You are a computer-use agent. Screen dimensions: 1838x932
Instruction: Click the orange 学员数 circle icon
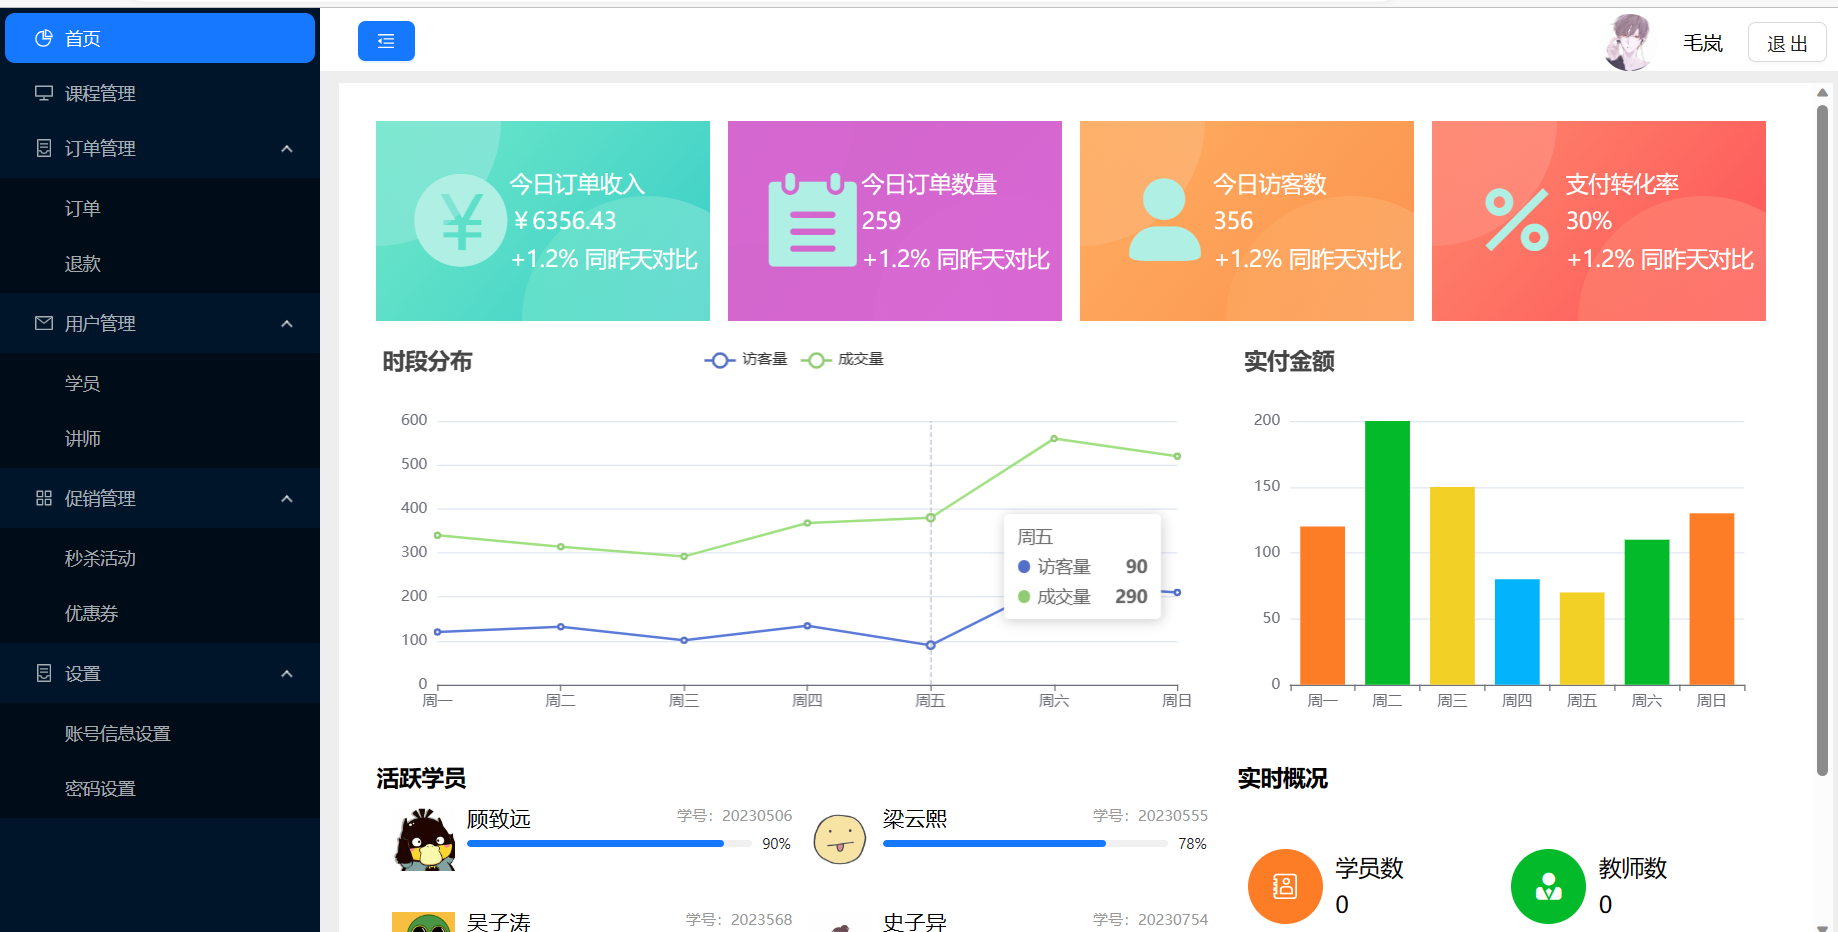pyautogui.click(x=1285, y=886)
